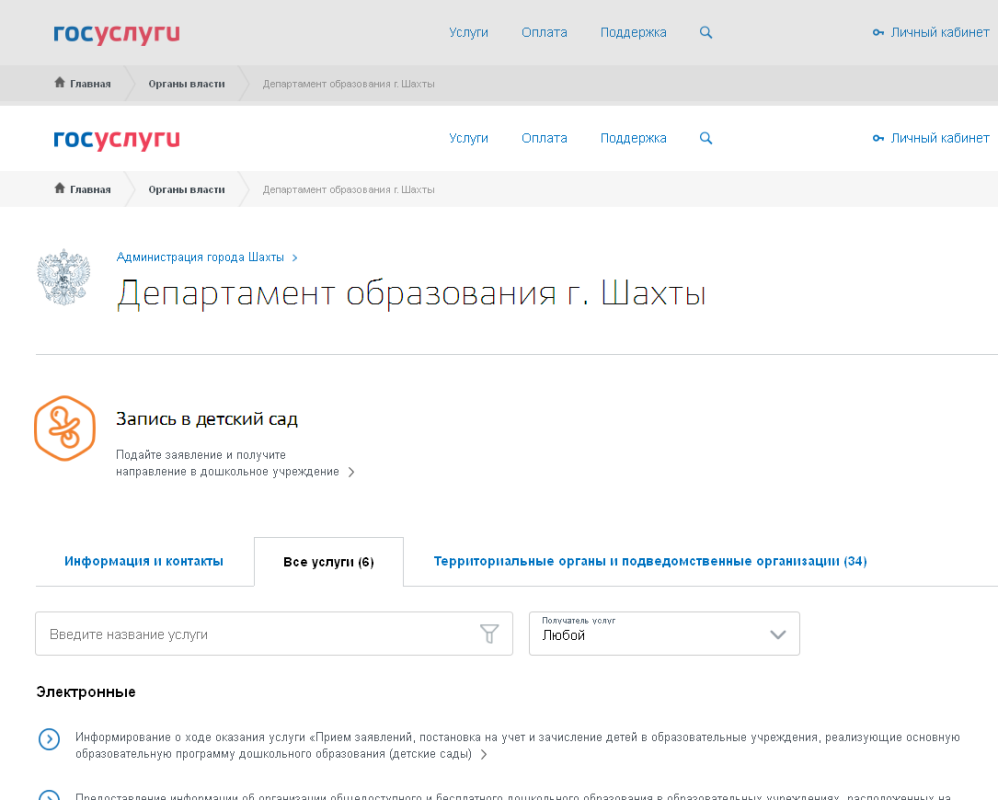
Task: Click the Russian coat of arms emblem
Action: pyautogui.click(x=64, y=277)
